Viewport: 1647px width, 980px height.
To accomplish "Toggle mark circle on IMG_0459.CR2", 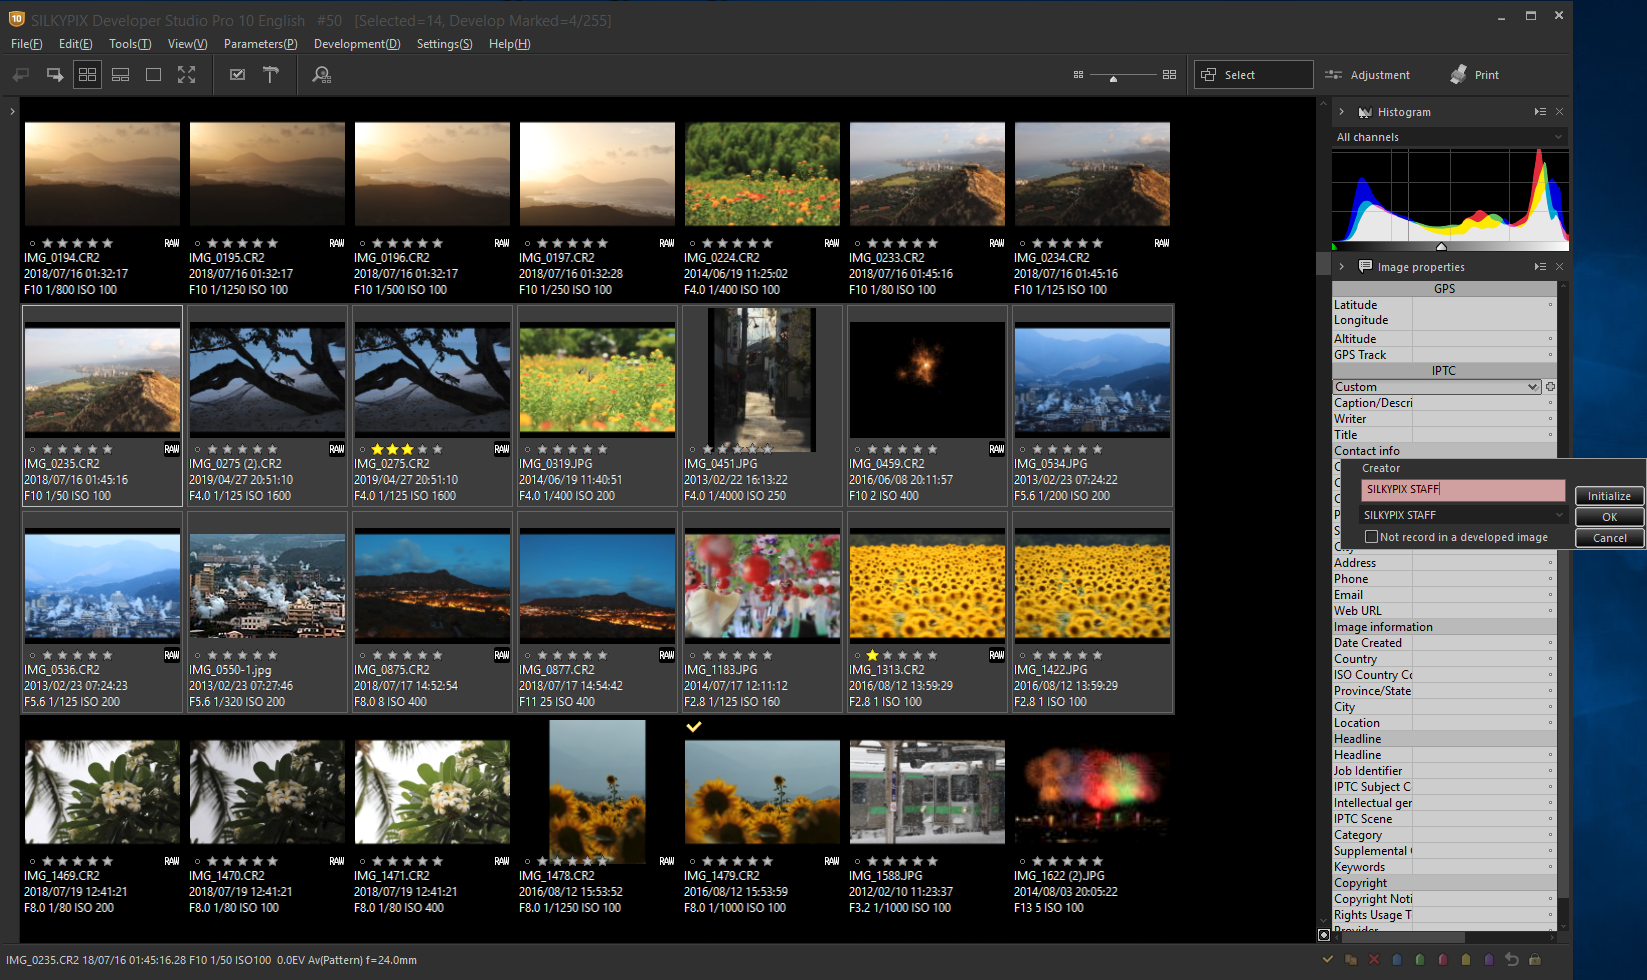I will [857, 449].
